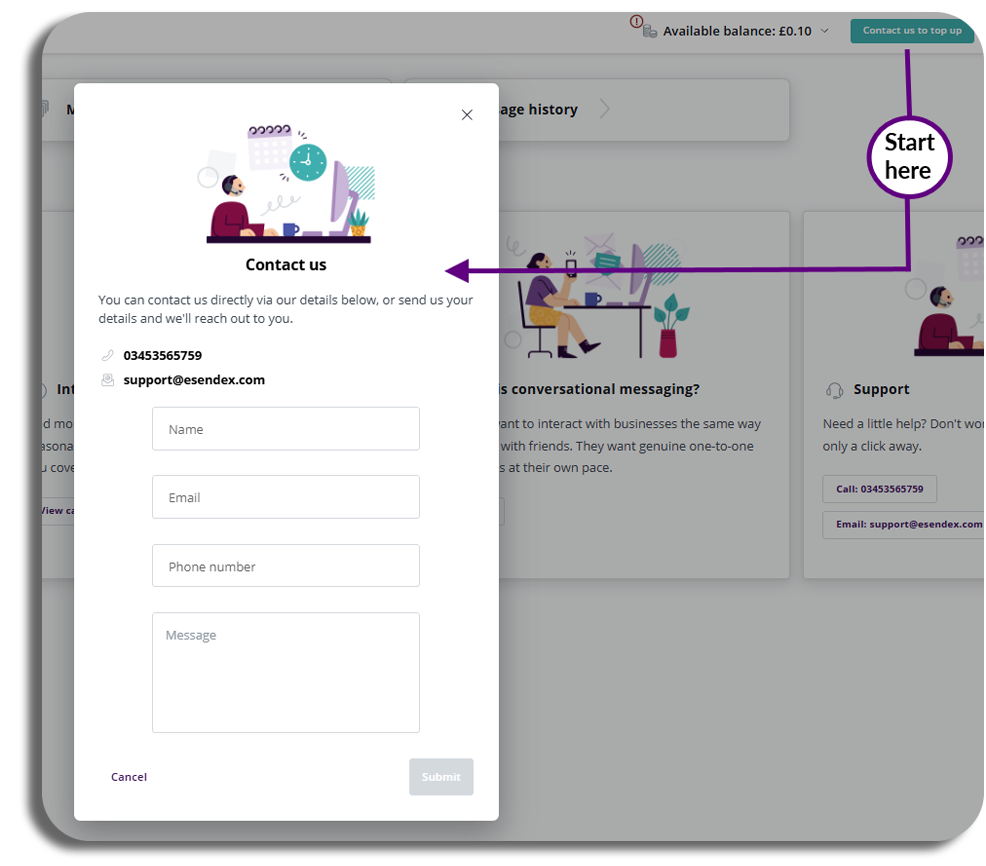Select the 03453565759 phone number in dialog
The width and height of the screenshot is (986, 866).
162,355
